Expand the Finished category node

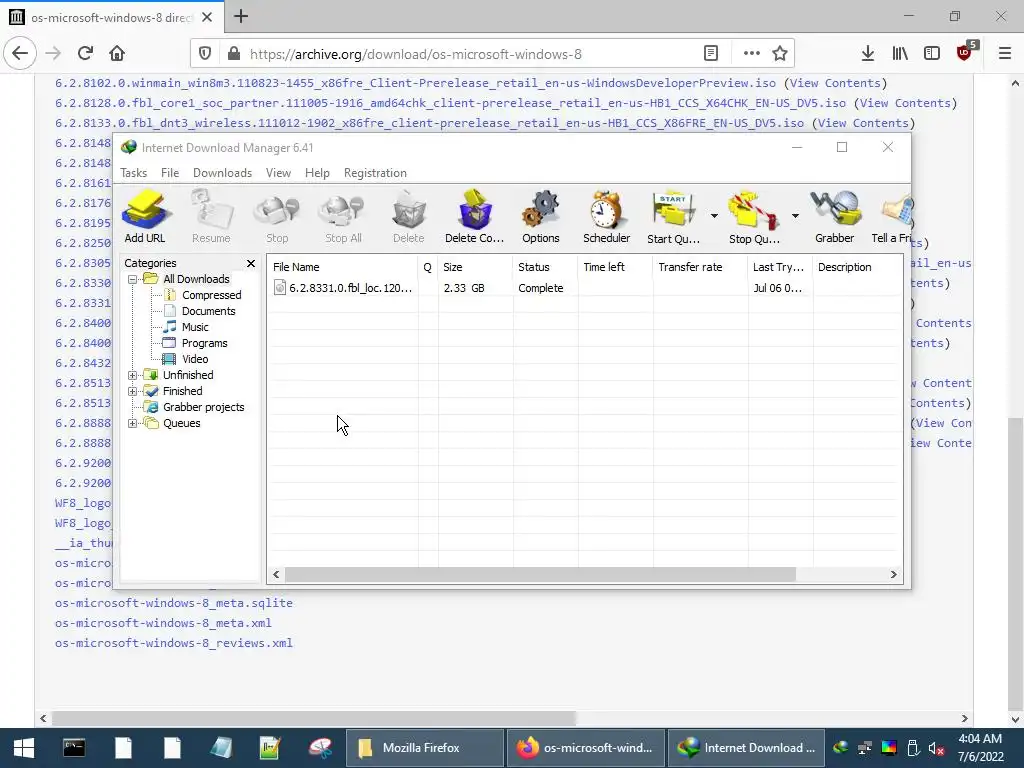click(133, 391)
